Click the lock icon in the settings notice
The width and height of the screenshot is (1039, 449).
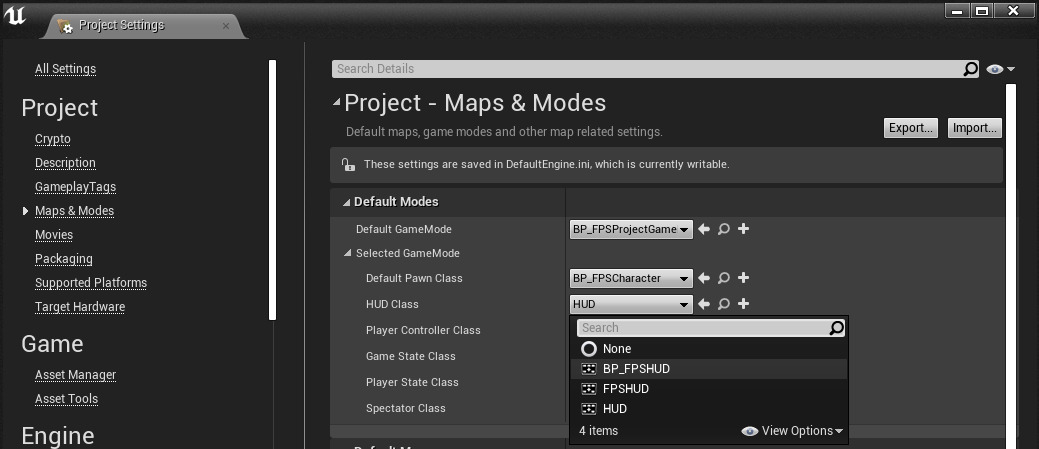pos(348,164)
